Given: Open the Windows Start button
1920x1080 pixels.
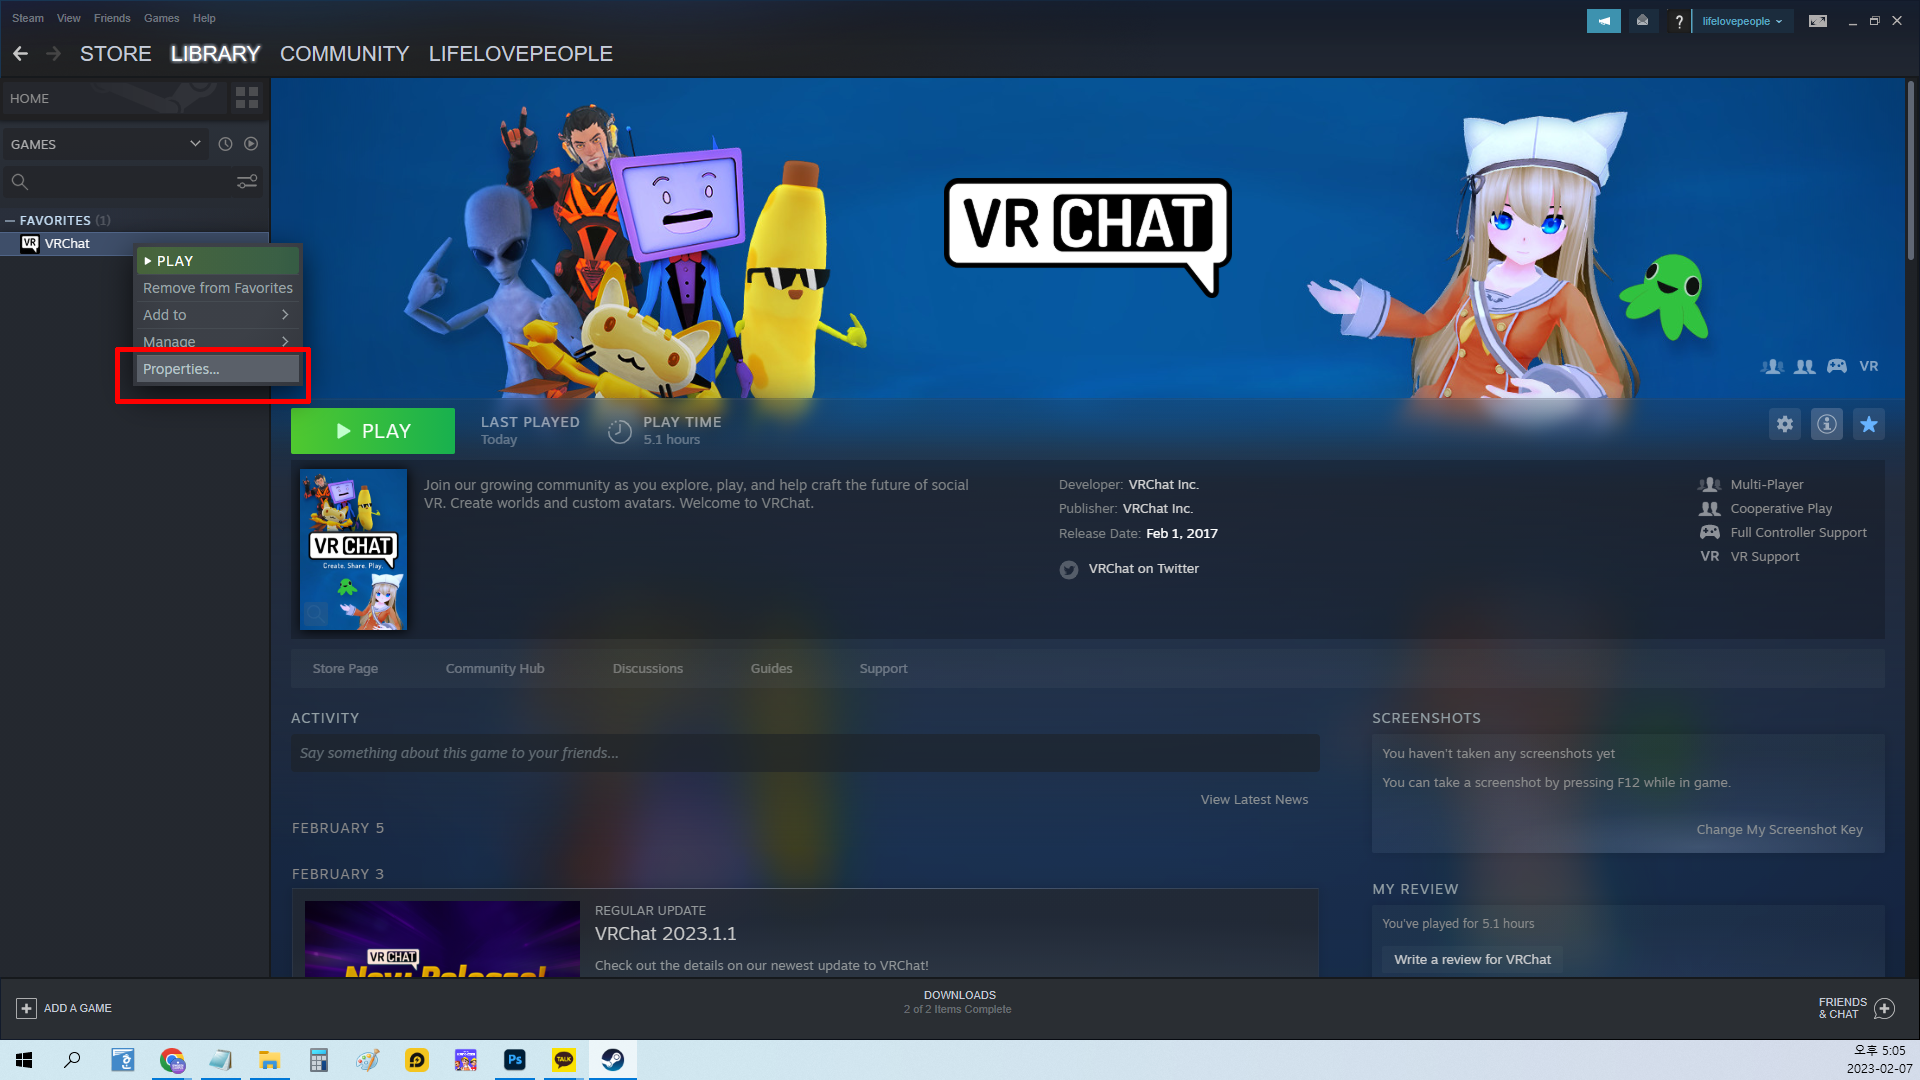Looking at the screenshot, I should (24, 1060).
